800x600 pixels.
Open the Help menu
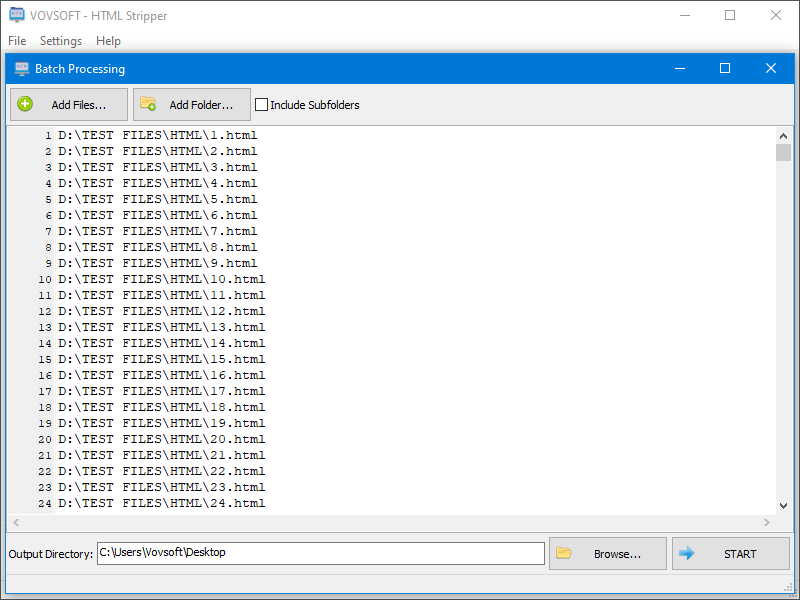click(x=108, y=41)
